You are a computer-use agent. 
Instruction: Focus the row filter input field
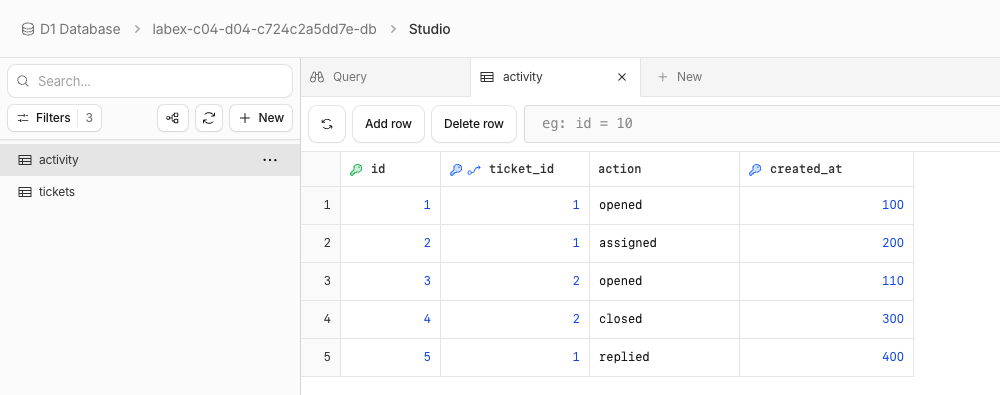click(x=762, y=124)
